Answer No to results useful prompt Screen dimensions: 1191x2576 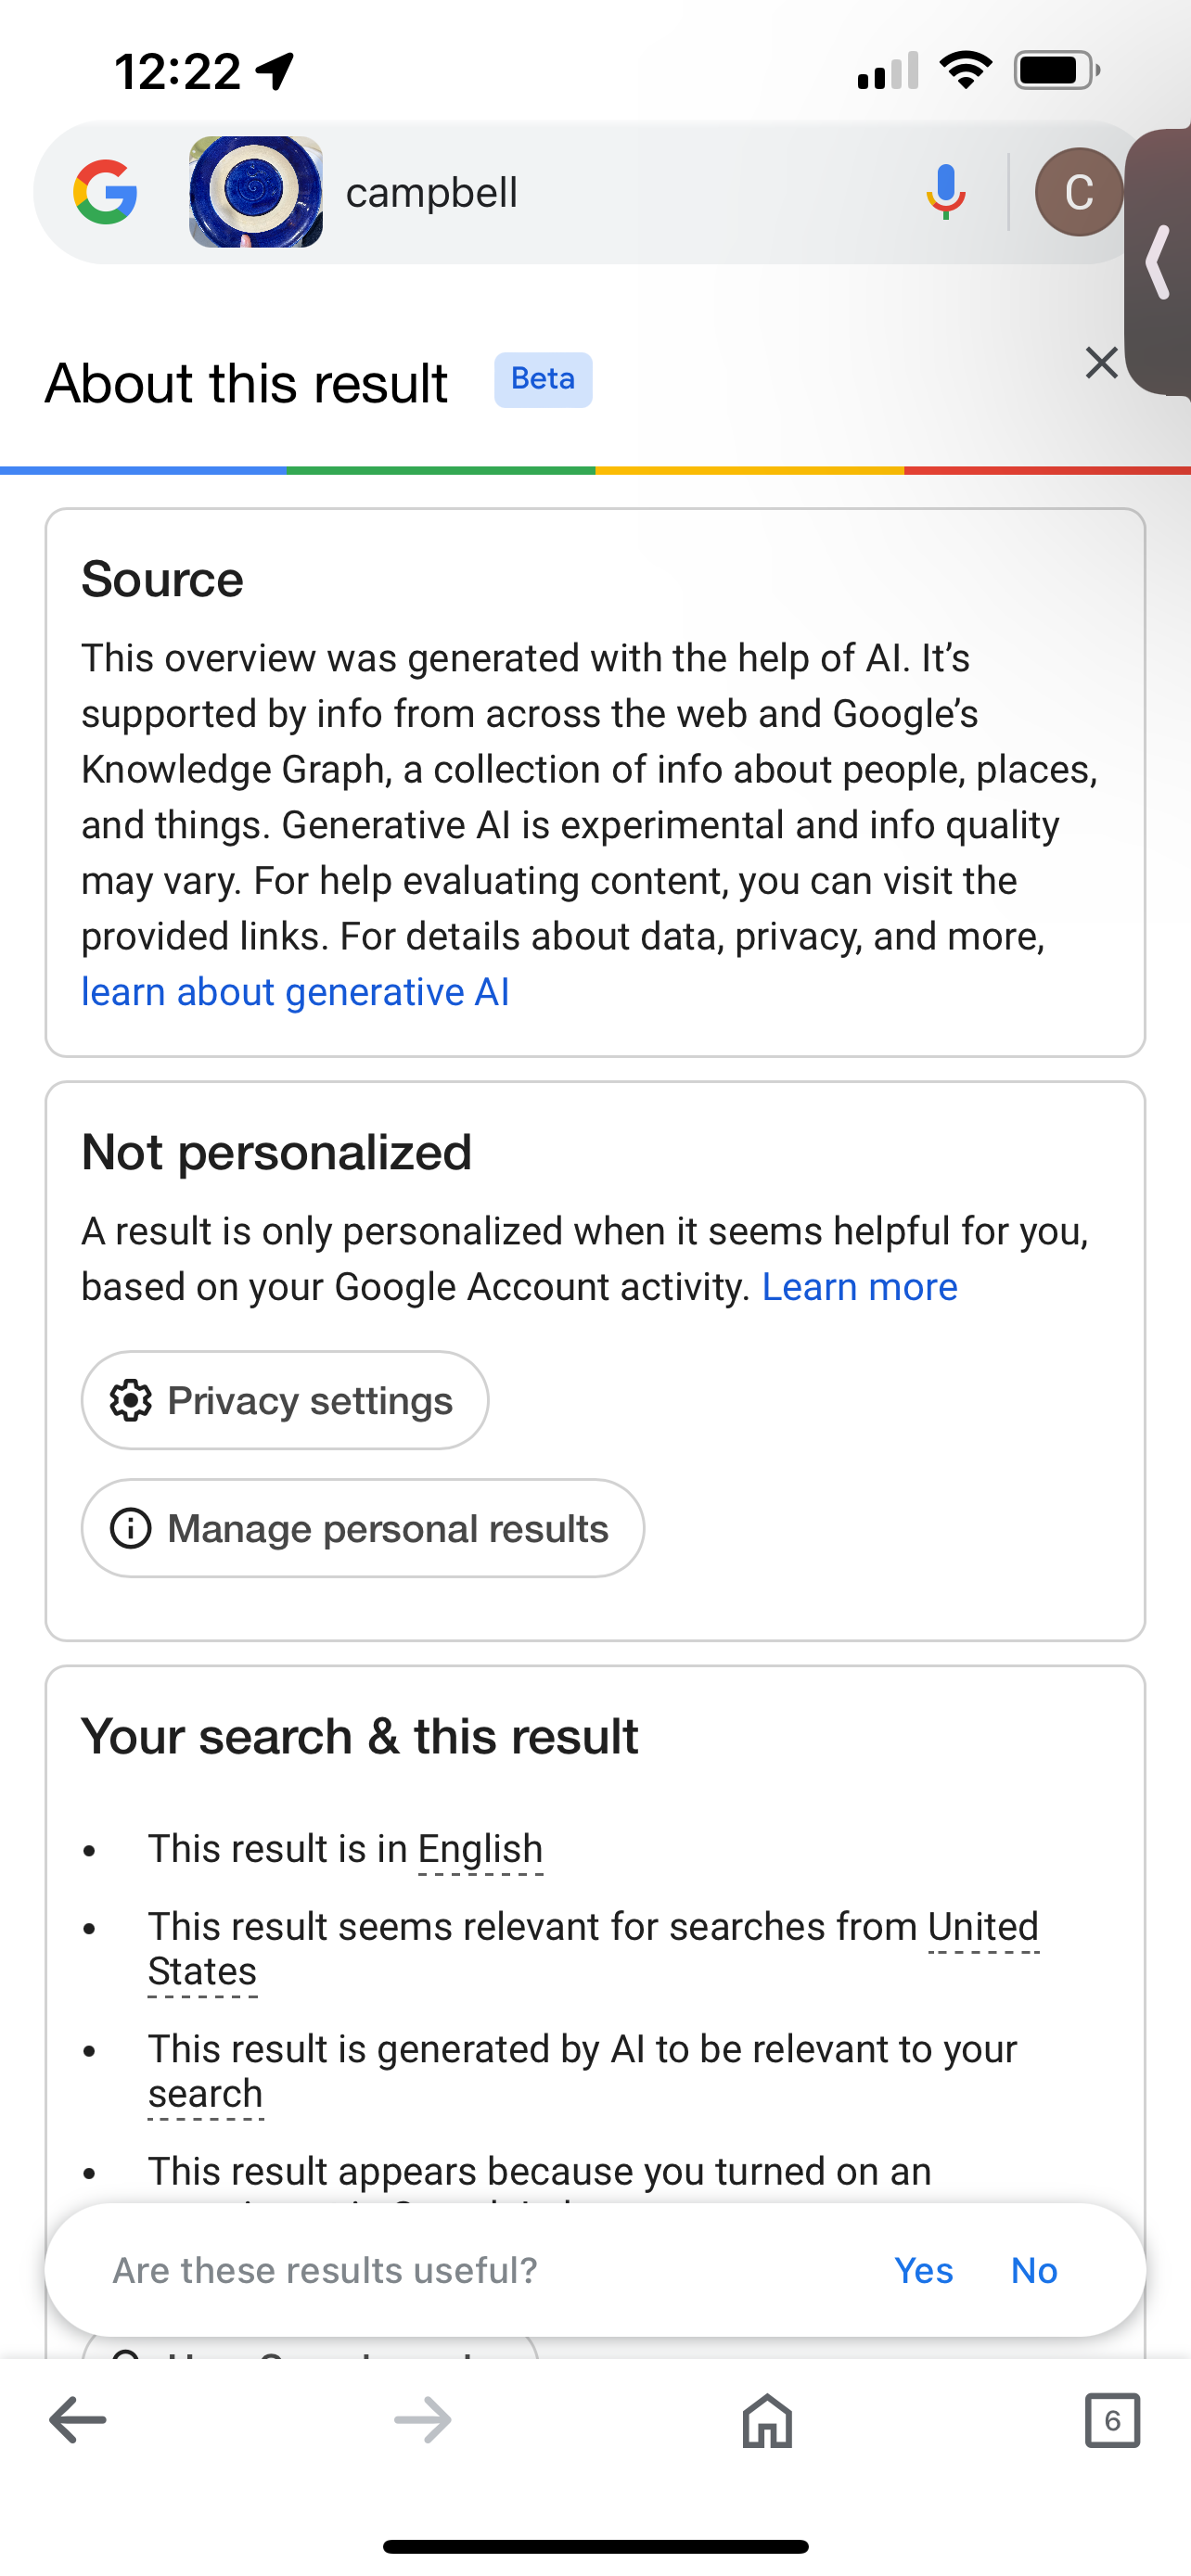[x=1034, y=2270]
